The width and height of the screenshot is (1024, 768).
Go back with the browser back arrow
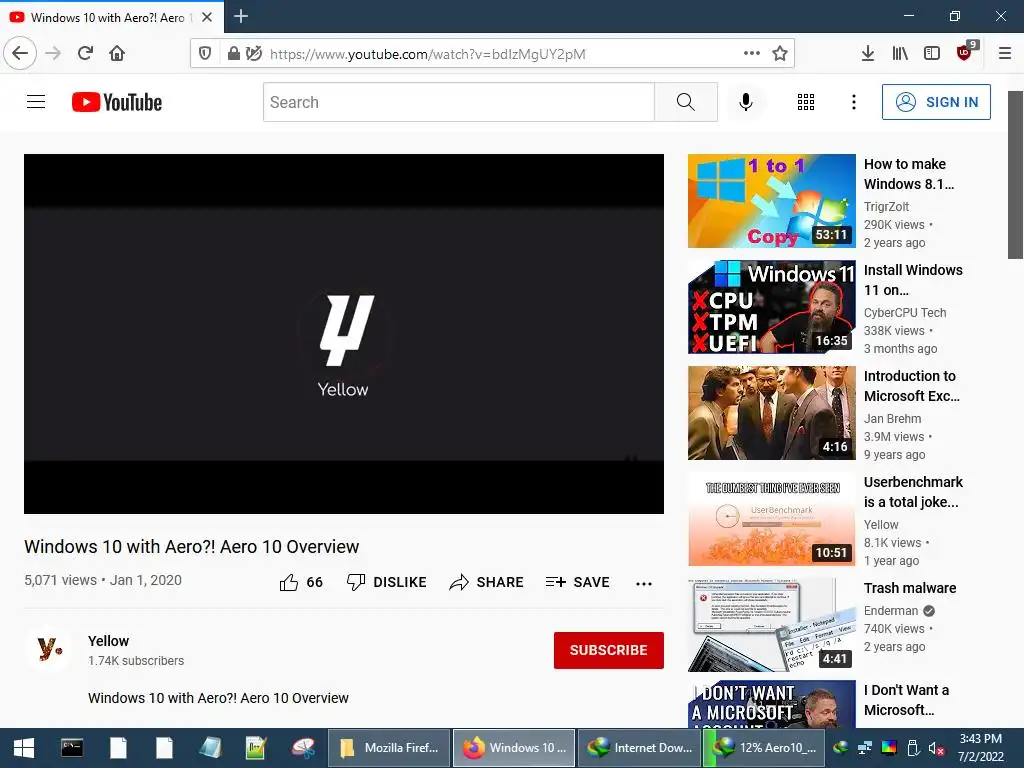20,53
